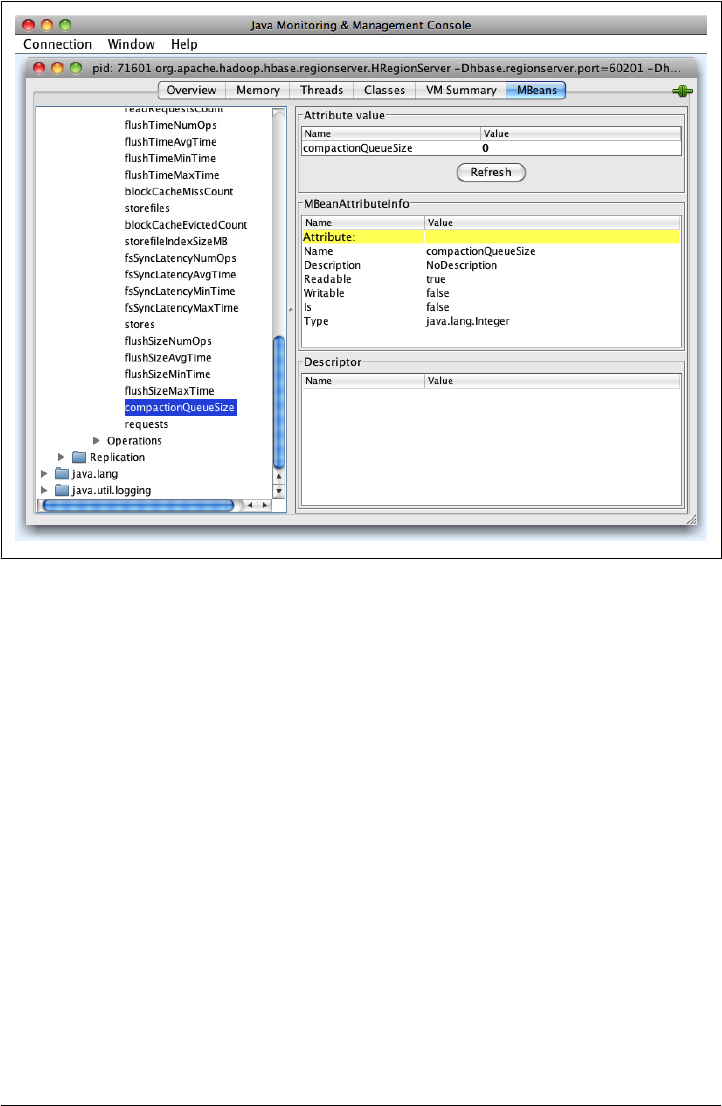
Task: Expand the Replication tree node
Action: [61, 457]
